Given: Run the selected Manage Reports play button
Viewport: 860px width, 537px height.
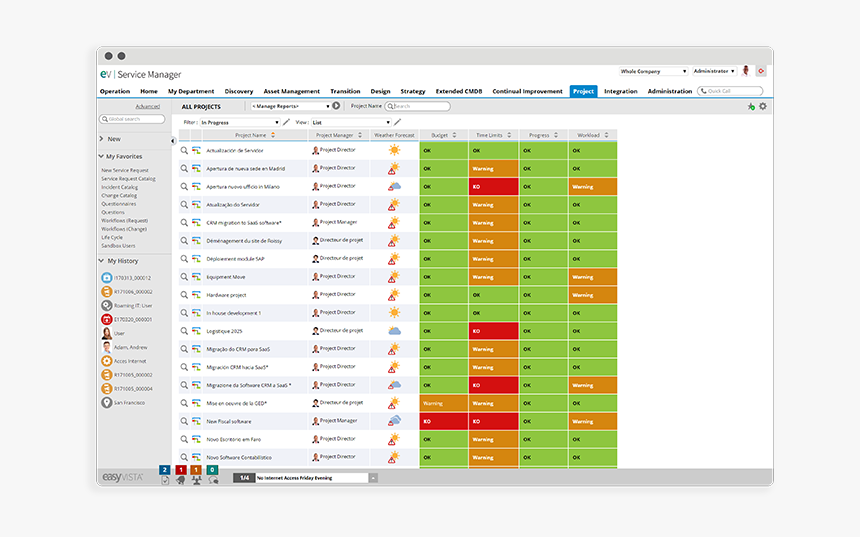Looking at the screenshot, I should tap(336, 106).
